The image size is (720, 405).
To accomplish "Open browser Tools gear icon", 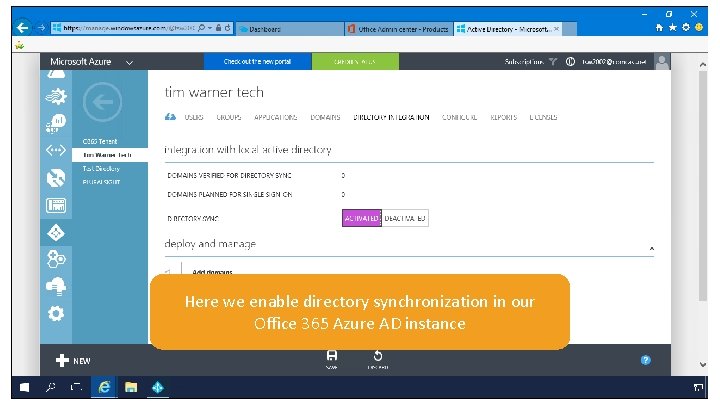I will click(686, 28).
